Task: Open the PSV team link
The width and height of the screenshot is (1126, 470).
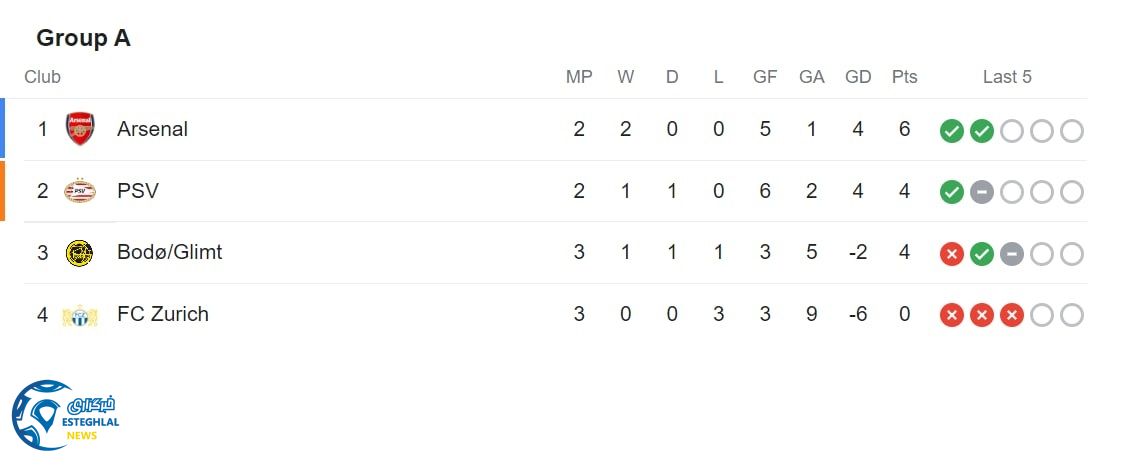Action: pyautogui.click(x=138, y=191)
